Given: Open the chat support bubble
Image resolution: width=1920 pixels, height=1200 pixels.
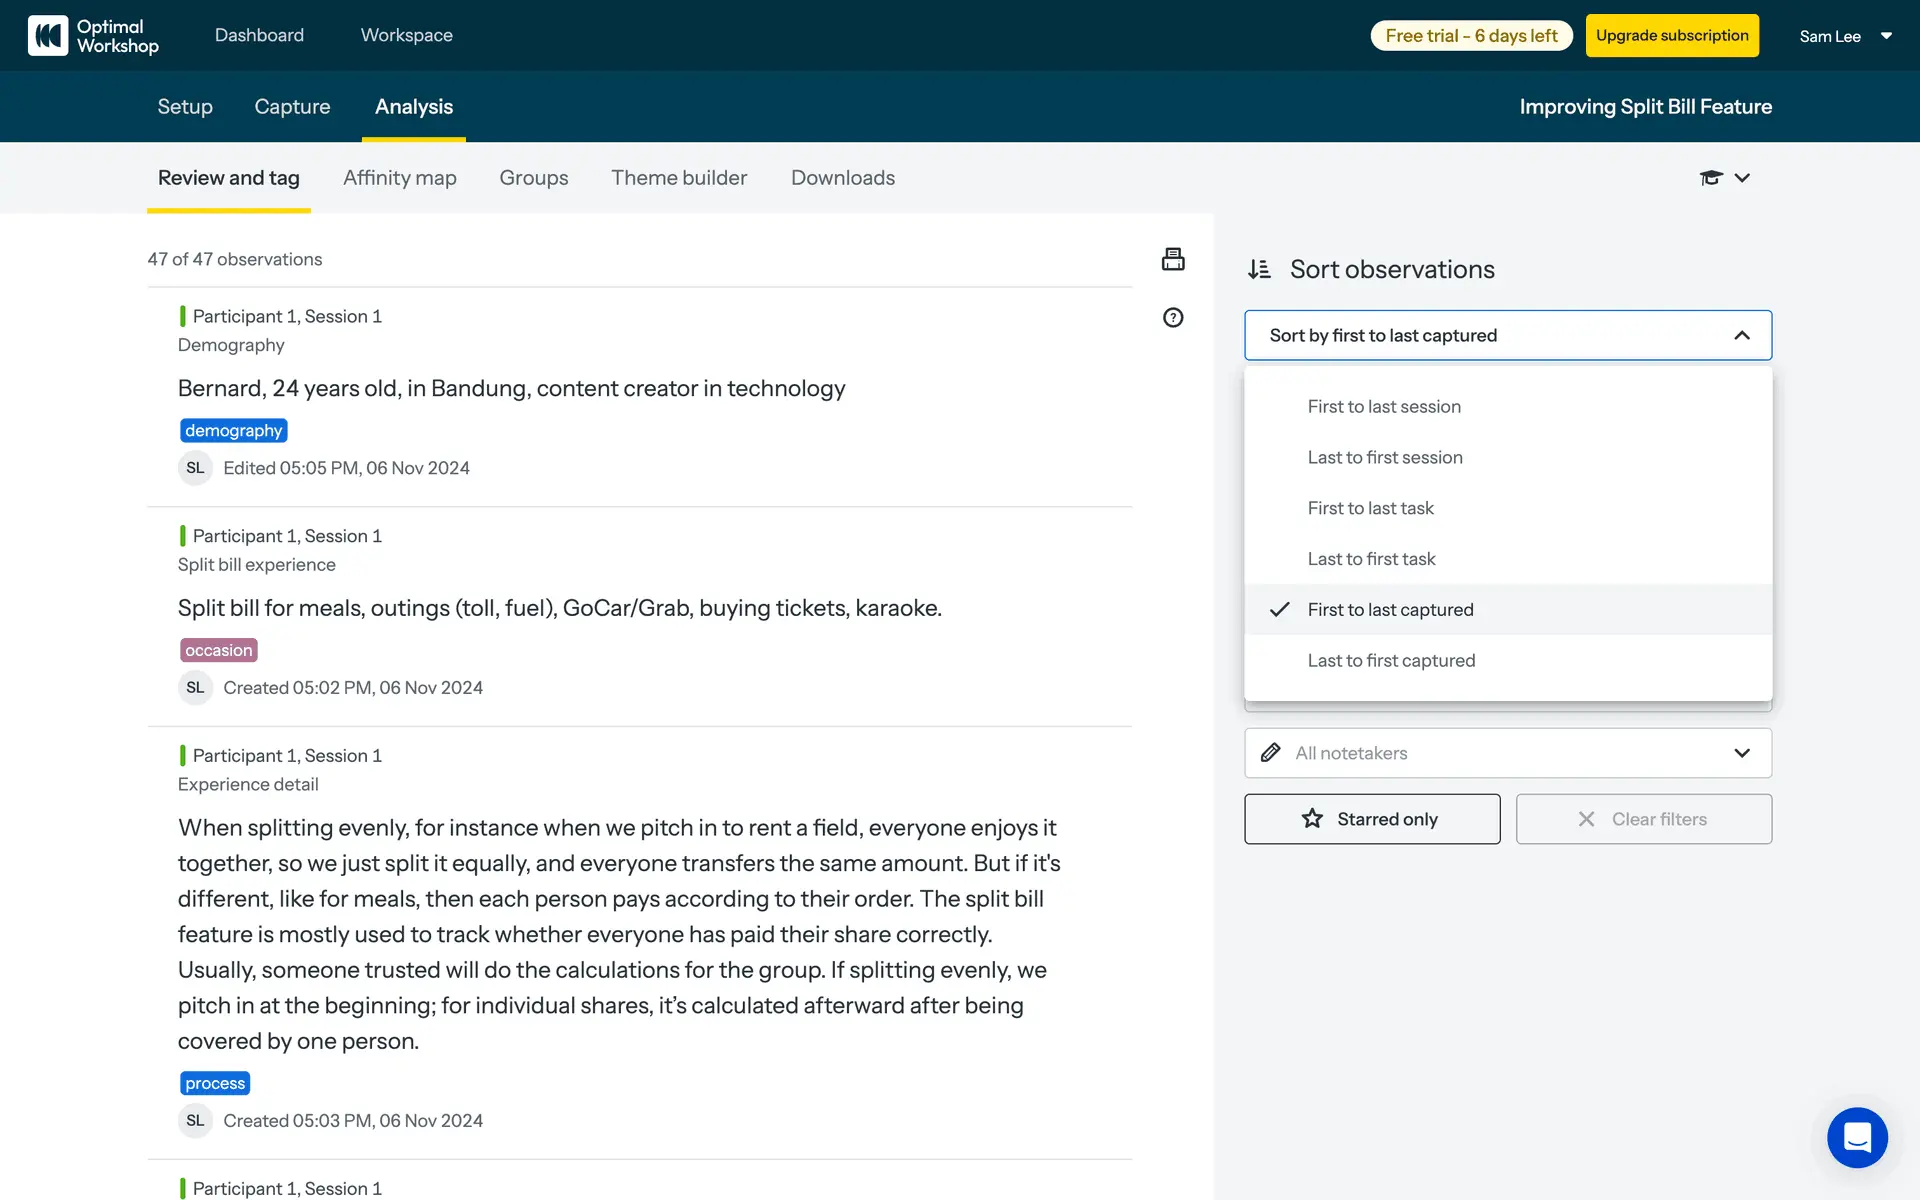Looking at the screenshot, I should [x=1857, y=1137].
